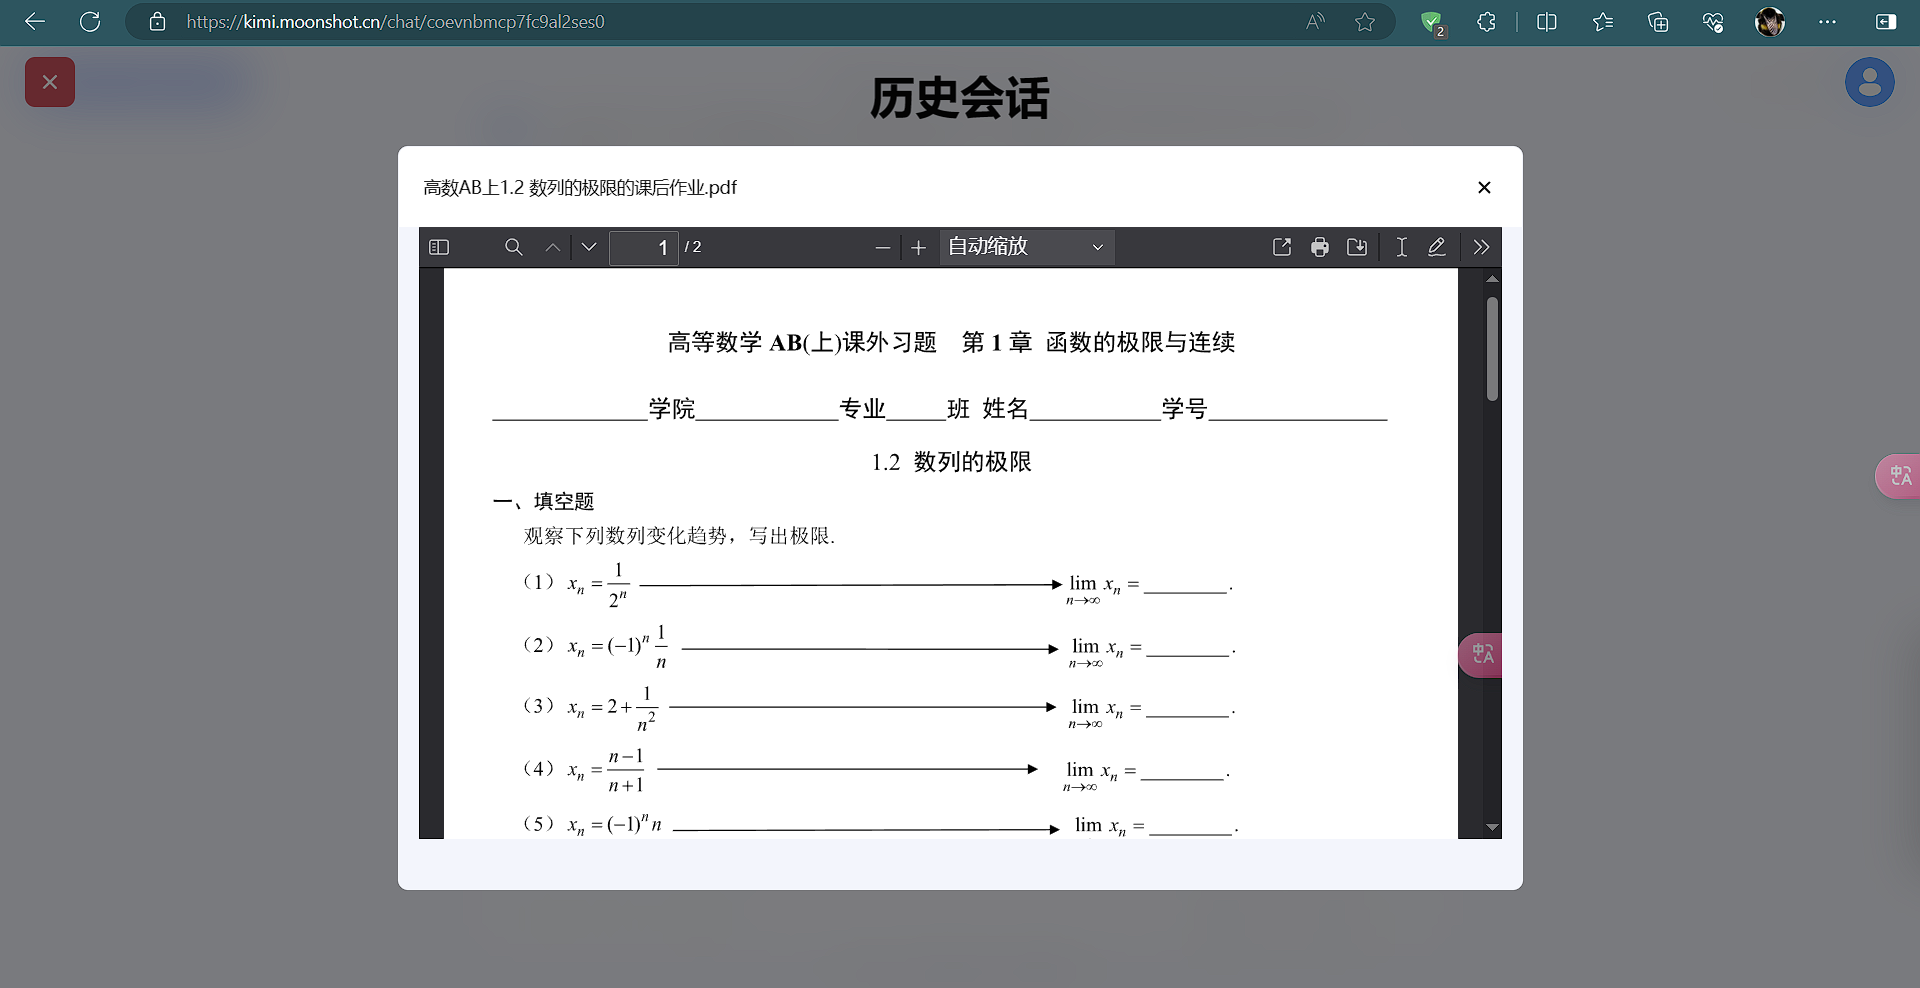Download the PDF file
The height and width of the screenshot is (988, 1920).
point(1357,247)
